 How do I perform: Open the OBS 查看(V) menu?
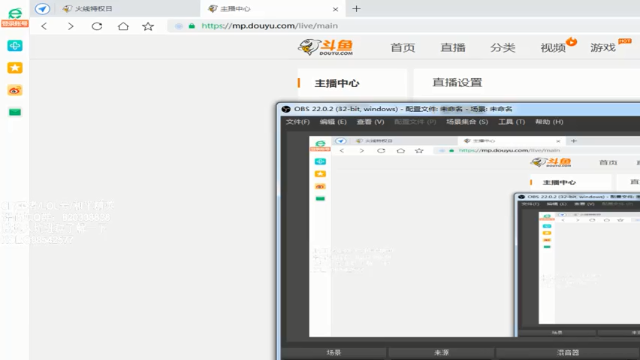370,122
